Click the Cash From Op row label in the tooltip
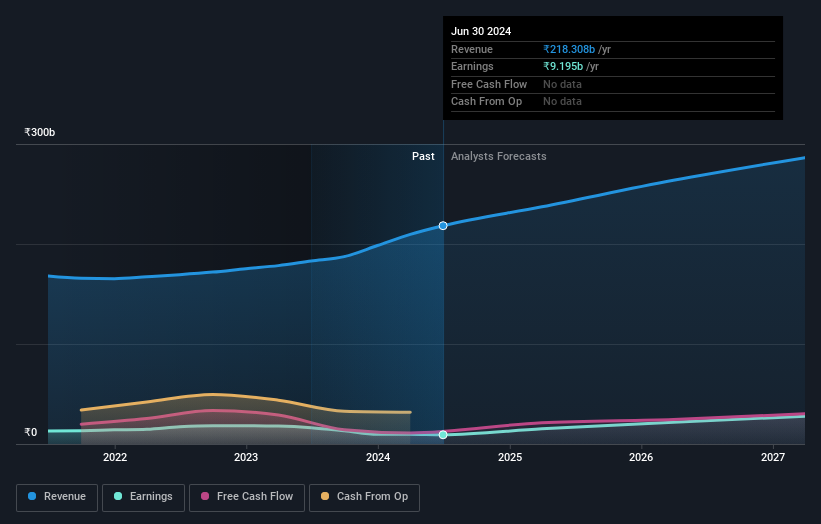 tap(486, 102)
